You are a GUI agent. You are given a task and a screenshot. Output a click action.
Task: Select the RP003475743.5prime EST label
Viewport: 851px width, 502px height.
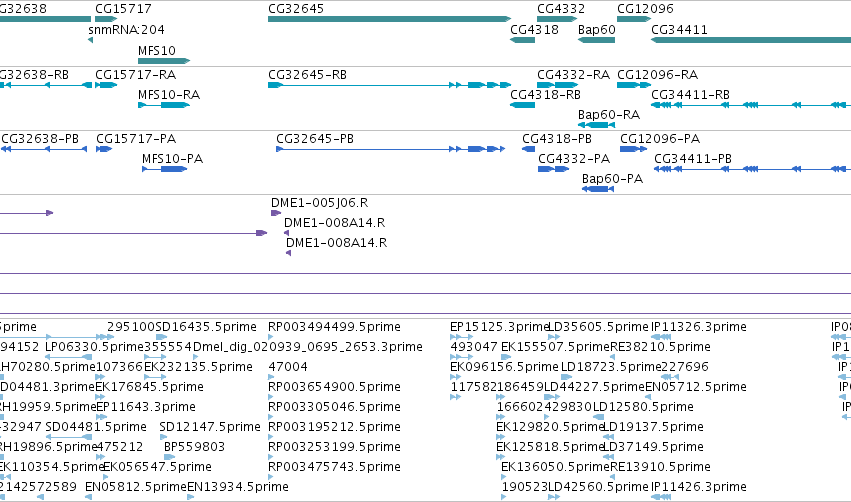[x=334, y=467]
